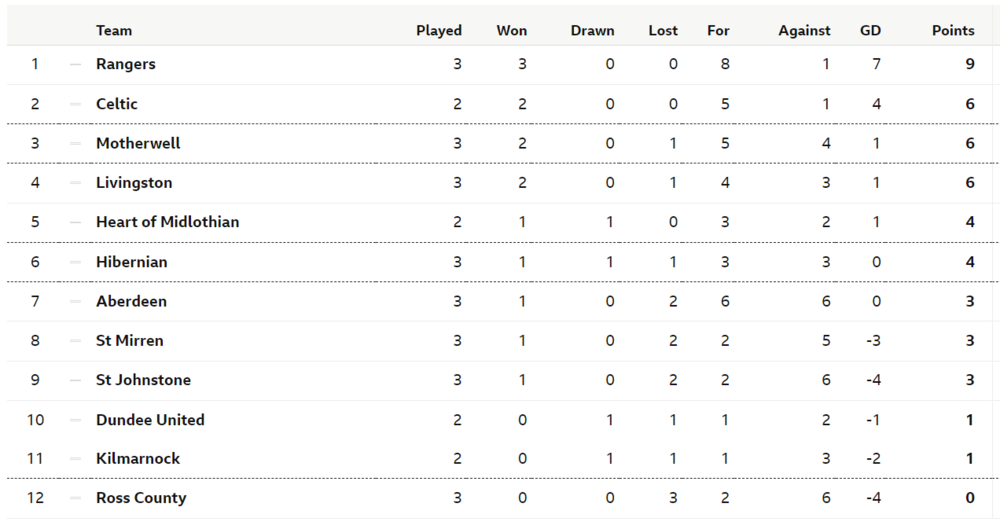Click the Livingston team name
Image resolution: width=1000 pixels, height=529 pixels.
coord(134,183)
